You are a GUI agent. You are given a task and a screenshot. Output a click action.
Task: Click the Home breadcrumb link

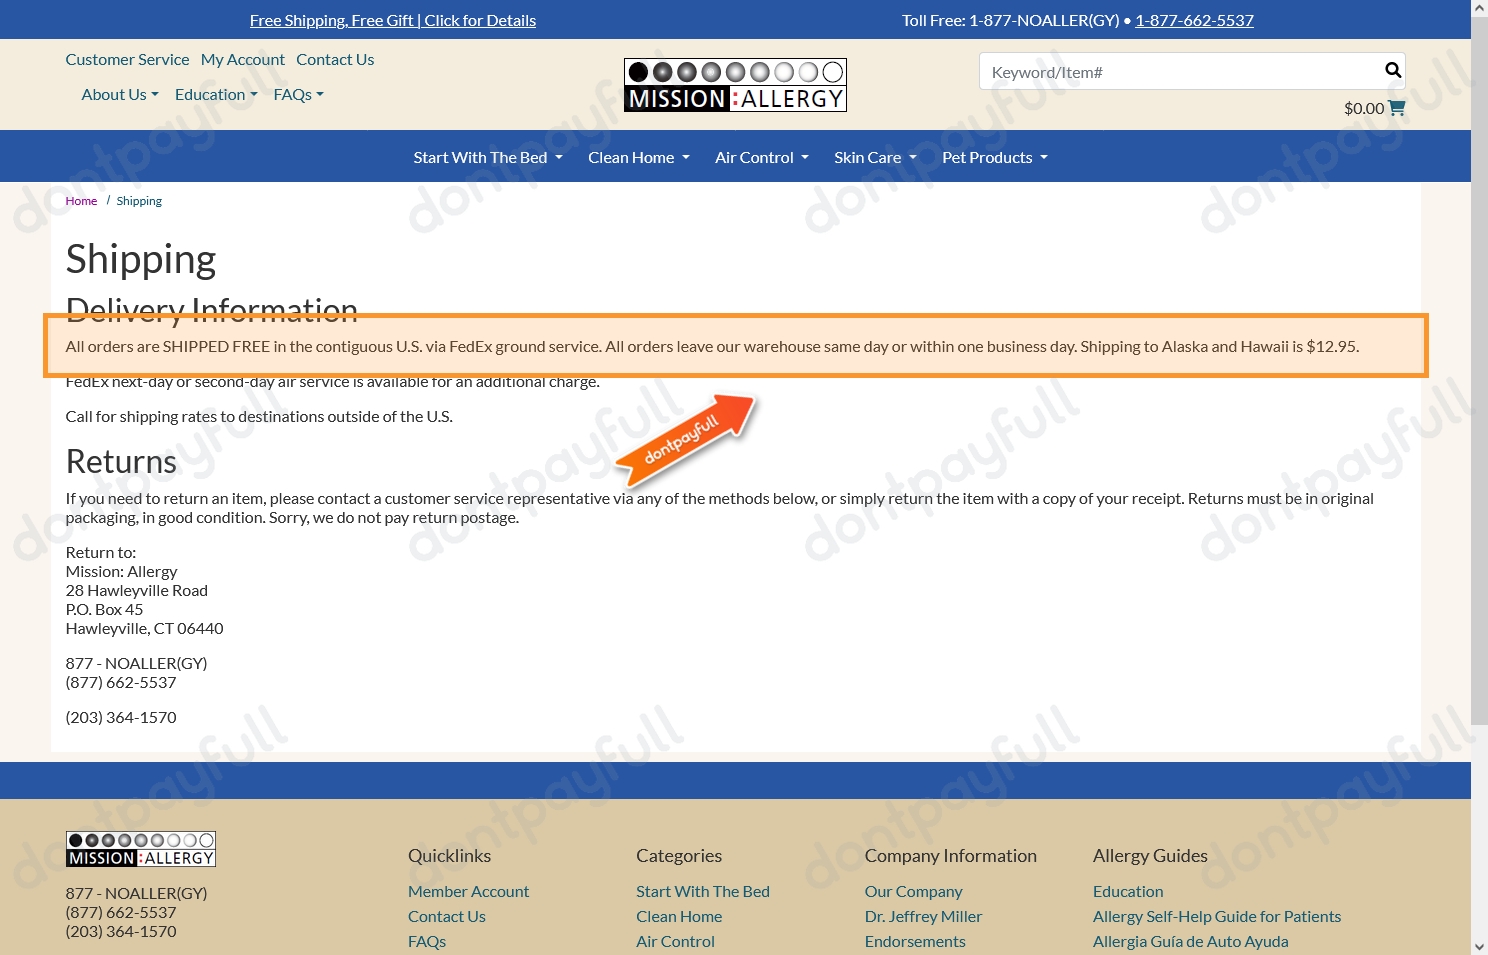tap(81, 201)
